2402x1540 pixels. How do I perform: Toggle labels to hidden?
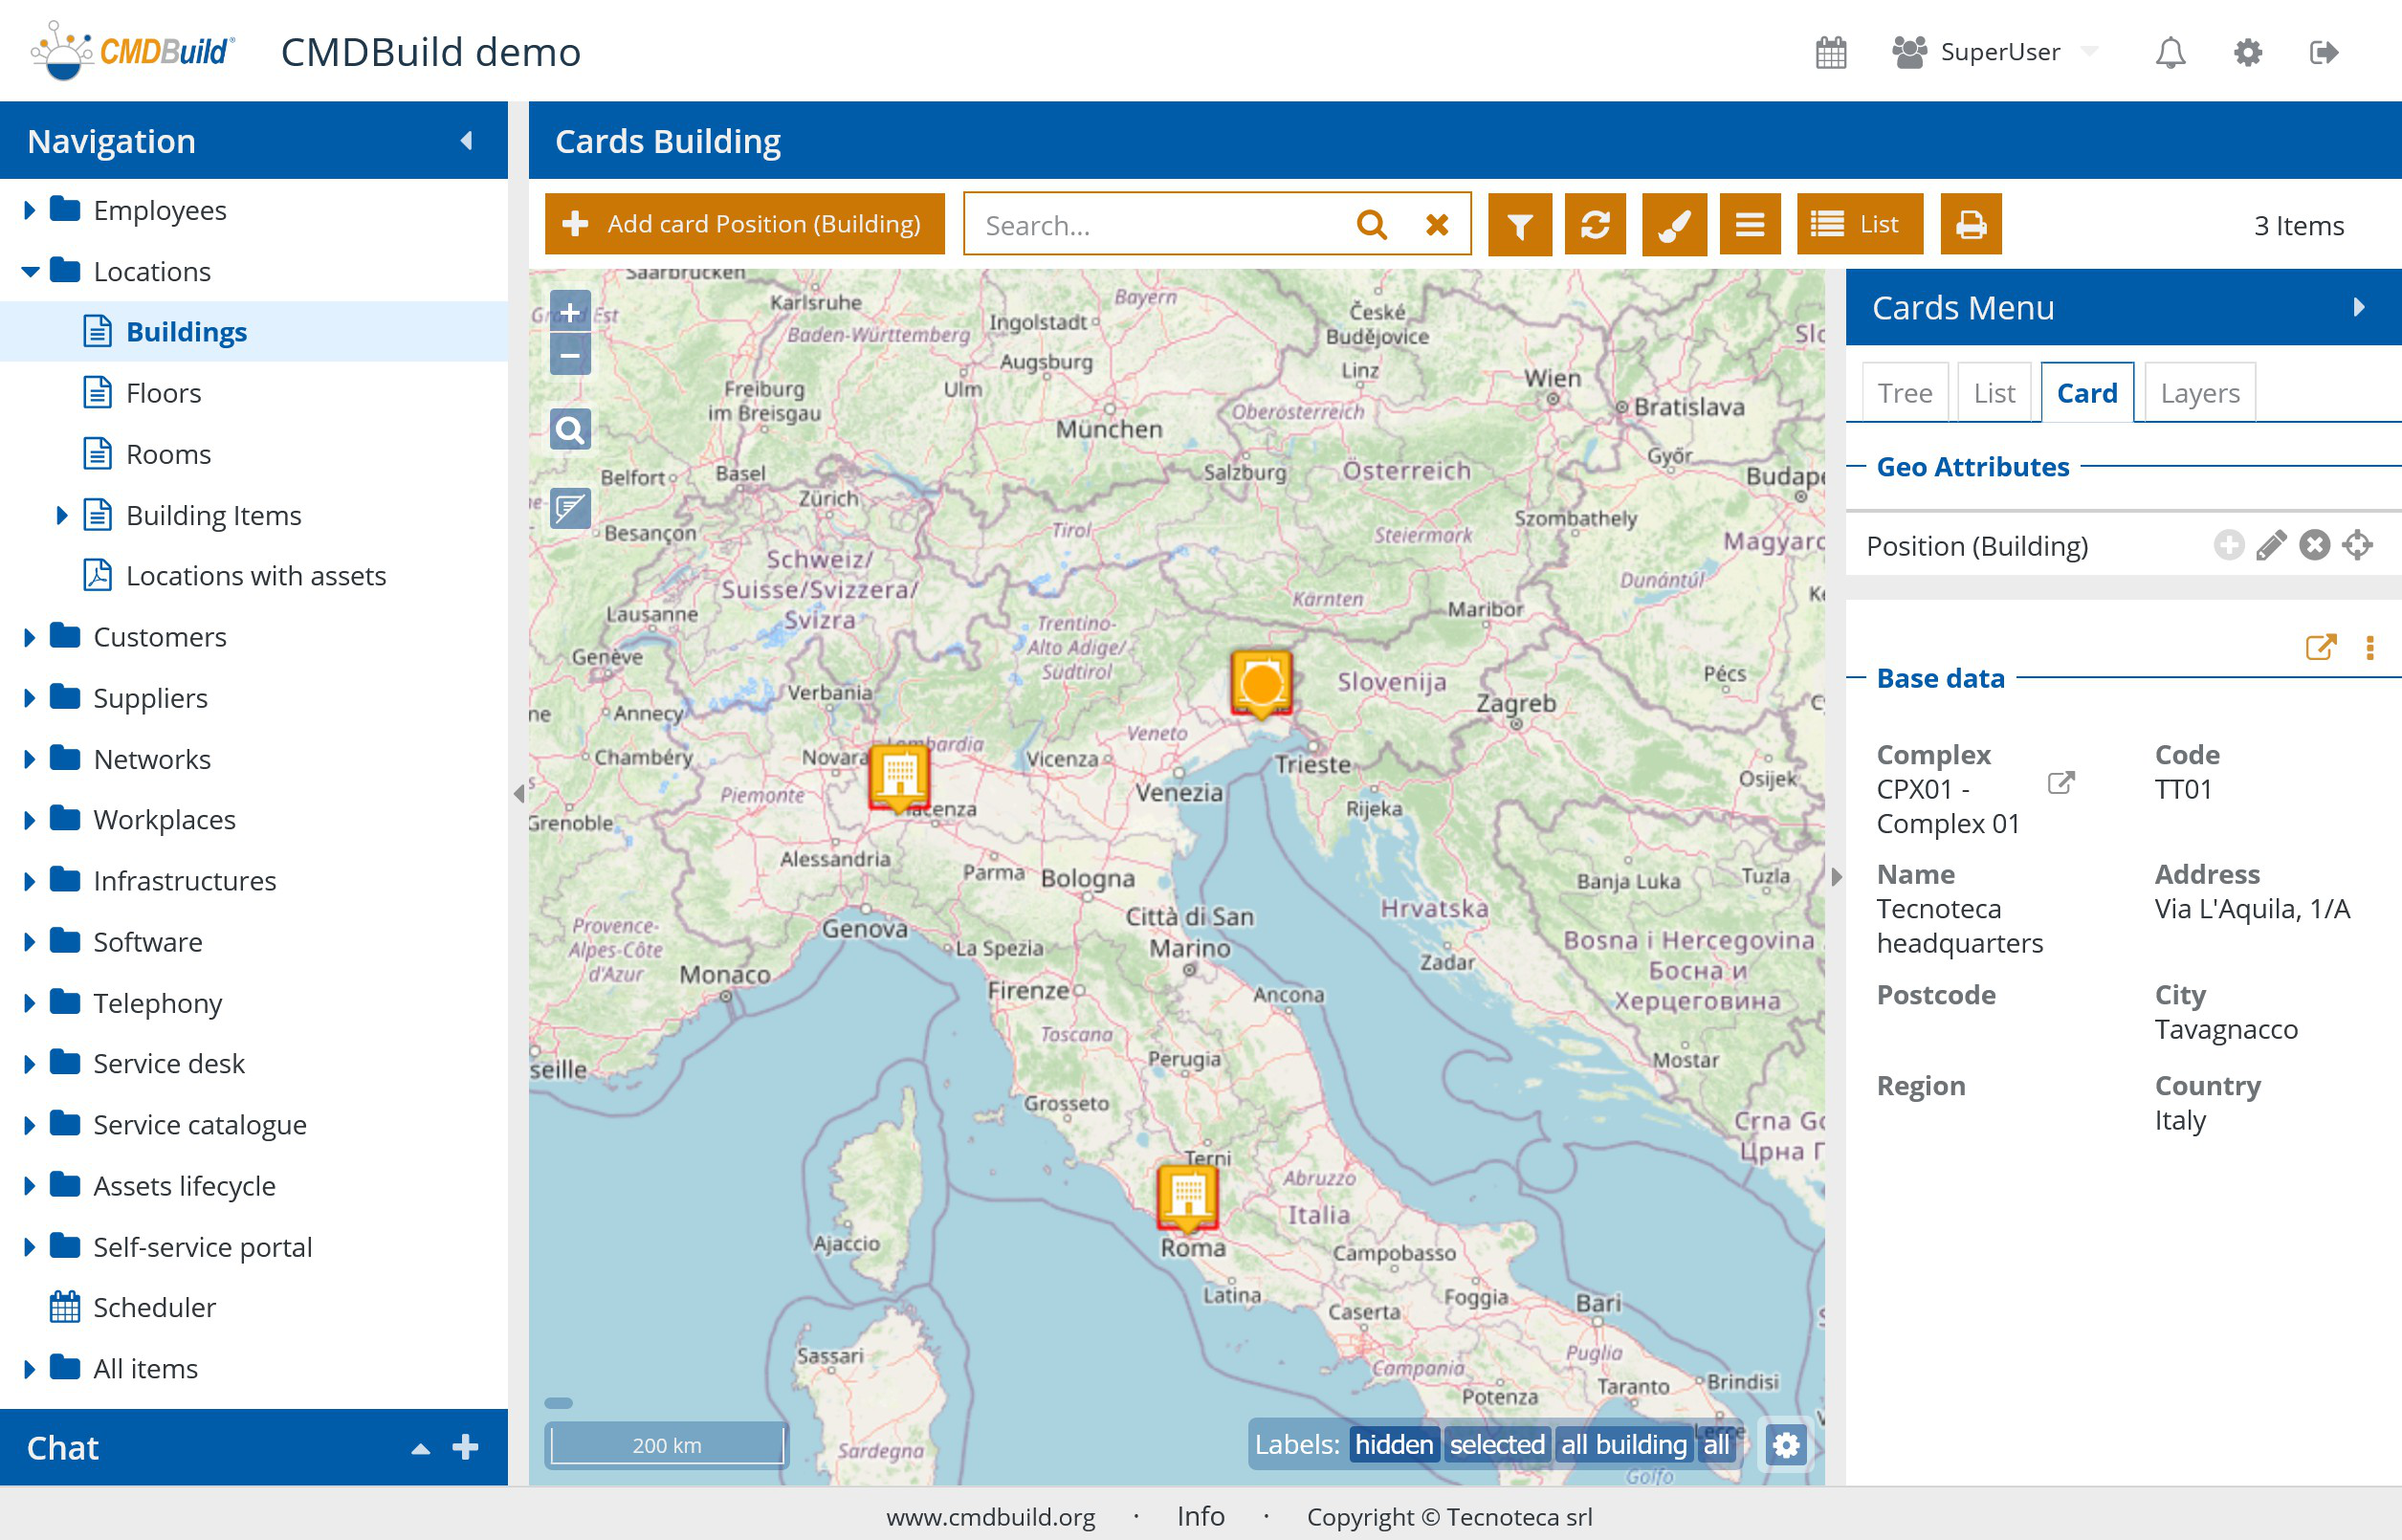[x=1393, y=1445]
